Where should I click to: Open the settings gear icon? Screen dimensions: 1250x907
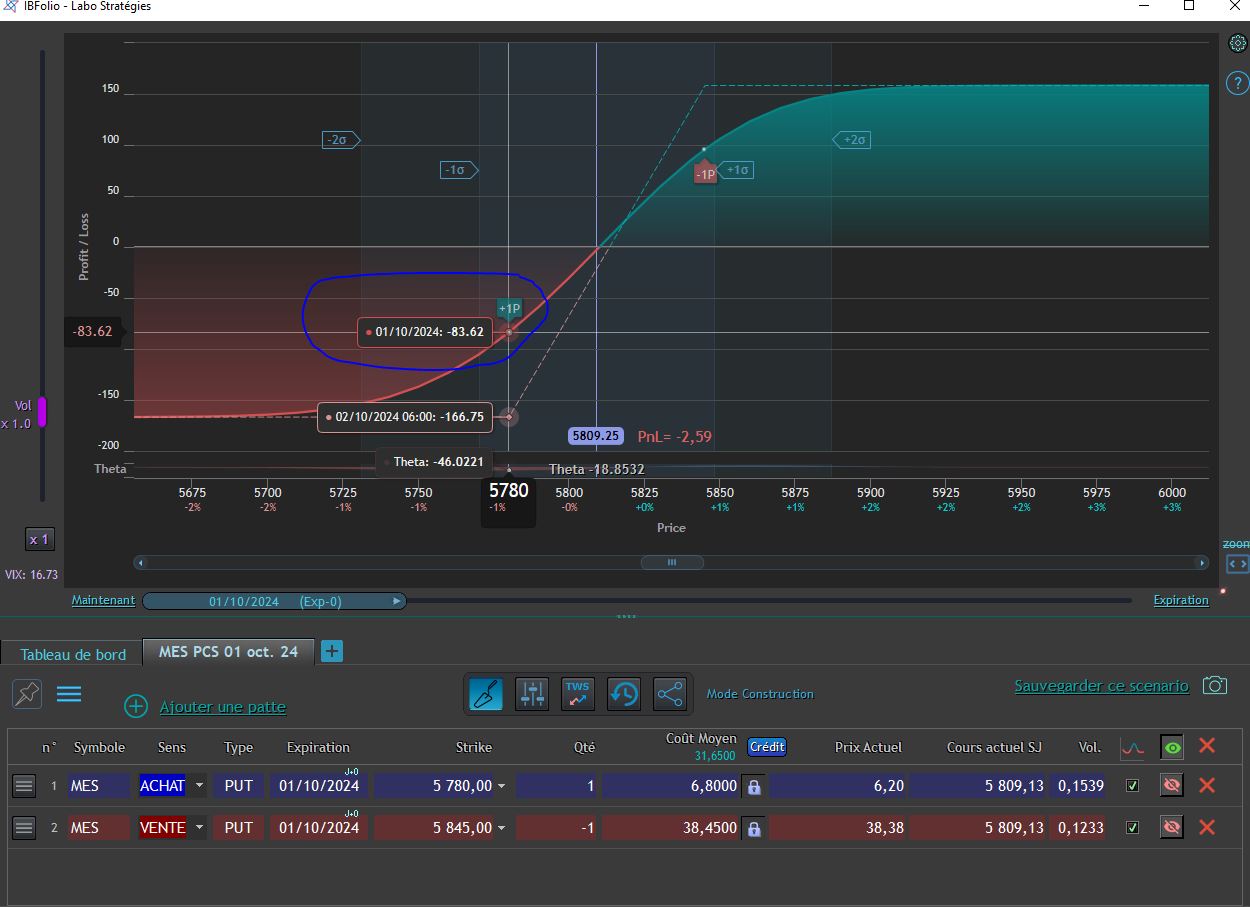coord(1237,43)
